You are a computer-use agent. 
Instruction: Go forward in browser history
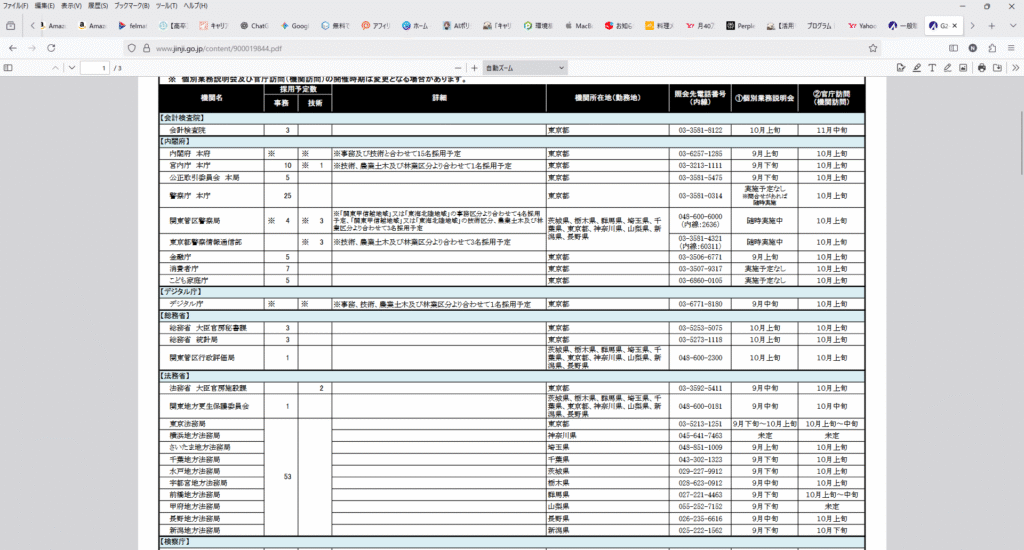coord(32,48)
